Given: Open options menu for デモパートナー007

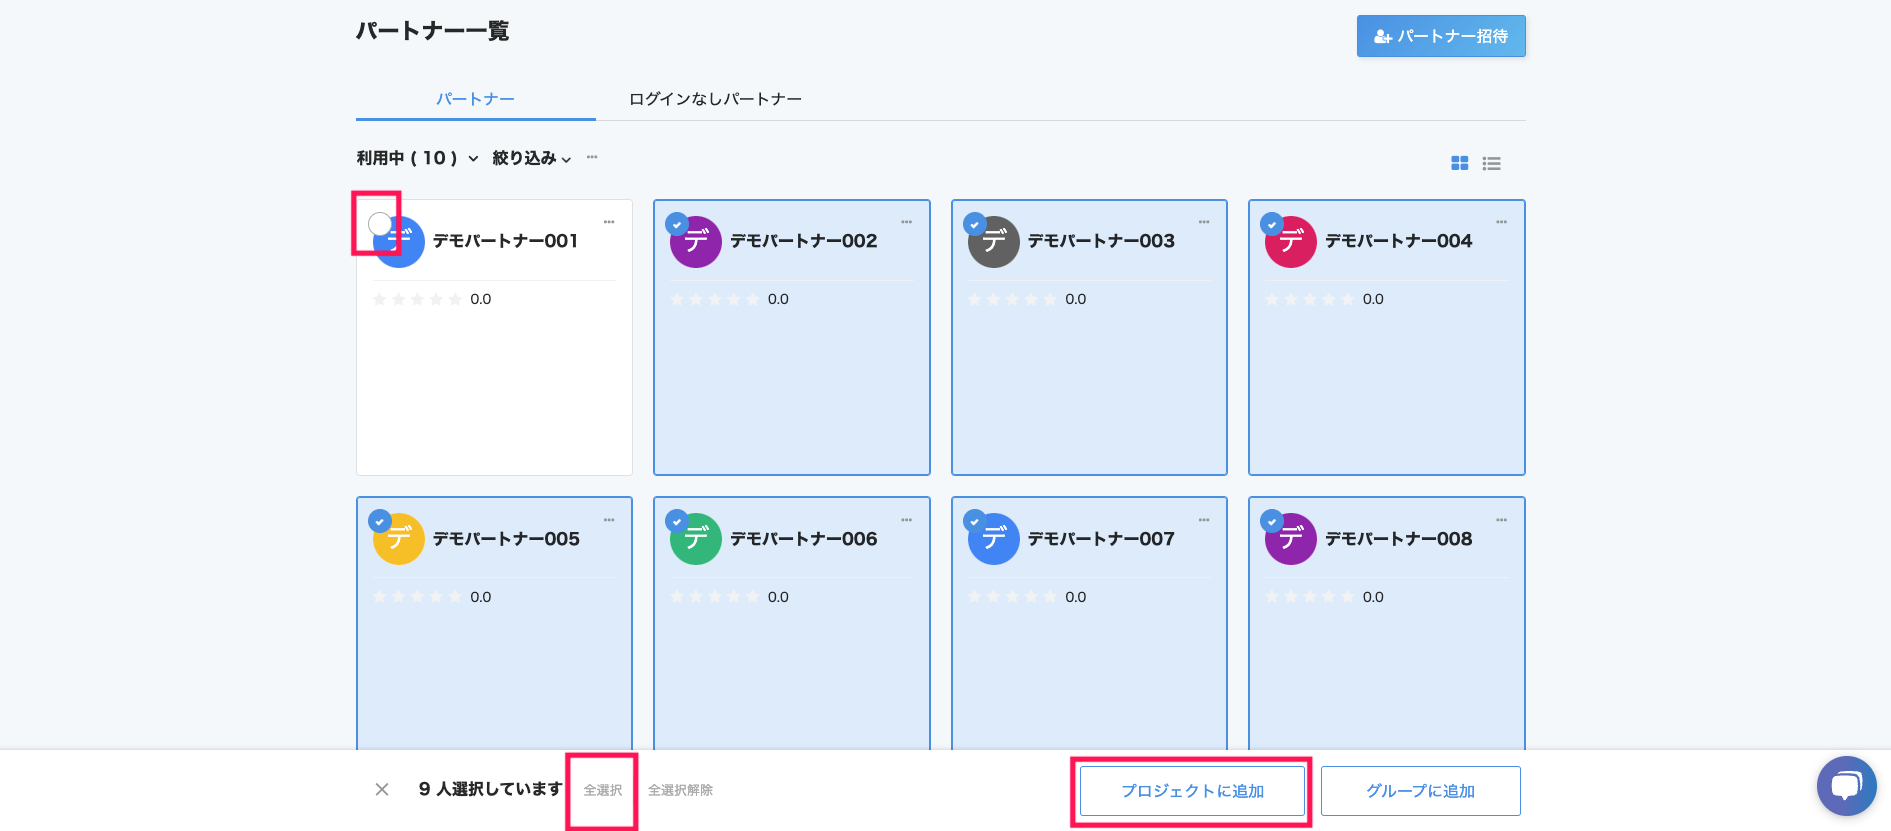Looking at the screenshot, I should pos(1204,520).
